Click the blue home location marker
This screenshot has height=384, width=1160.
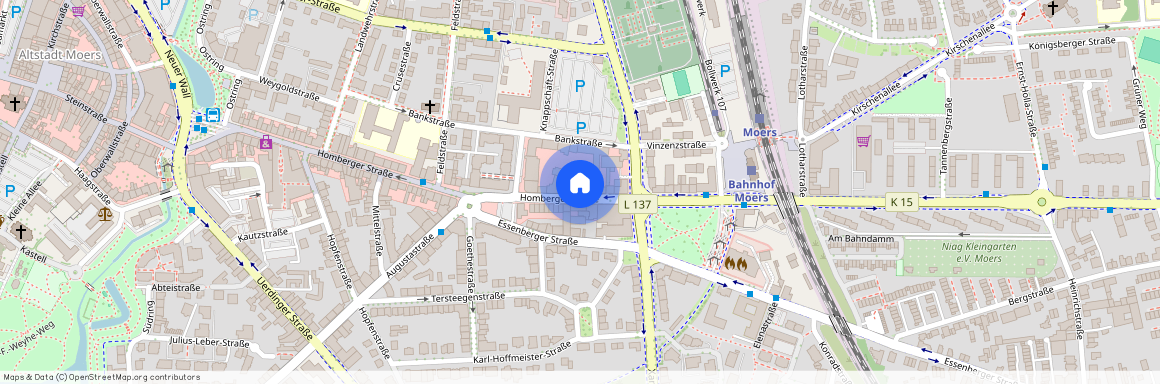[580, 183]
